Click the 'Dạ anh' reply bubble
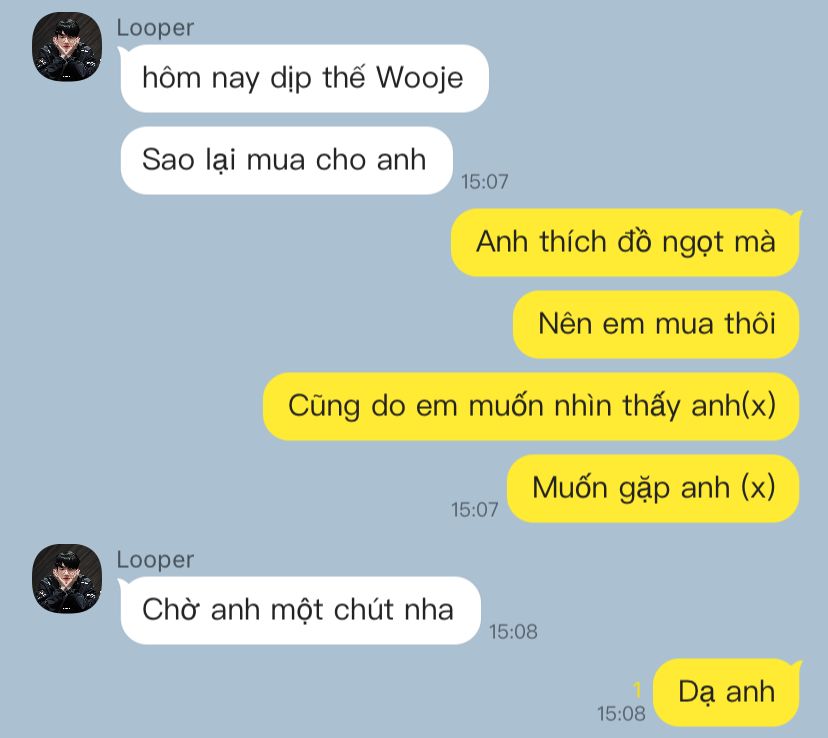The image size is (828, 738). coord(726,692)
